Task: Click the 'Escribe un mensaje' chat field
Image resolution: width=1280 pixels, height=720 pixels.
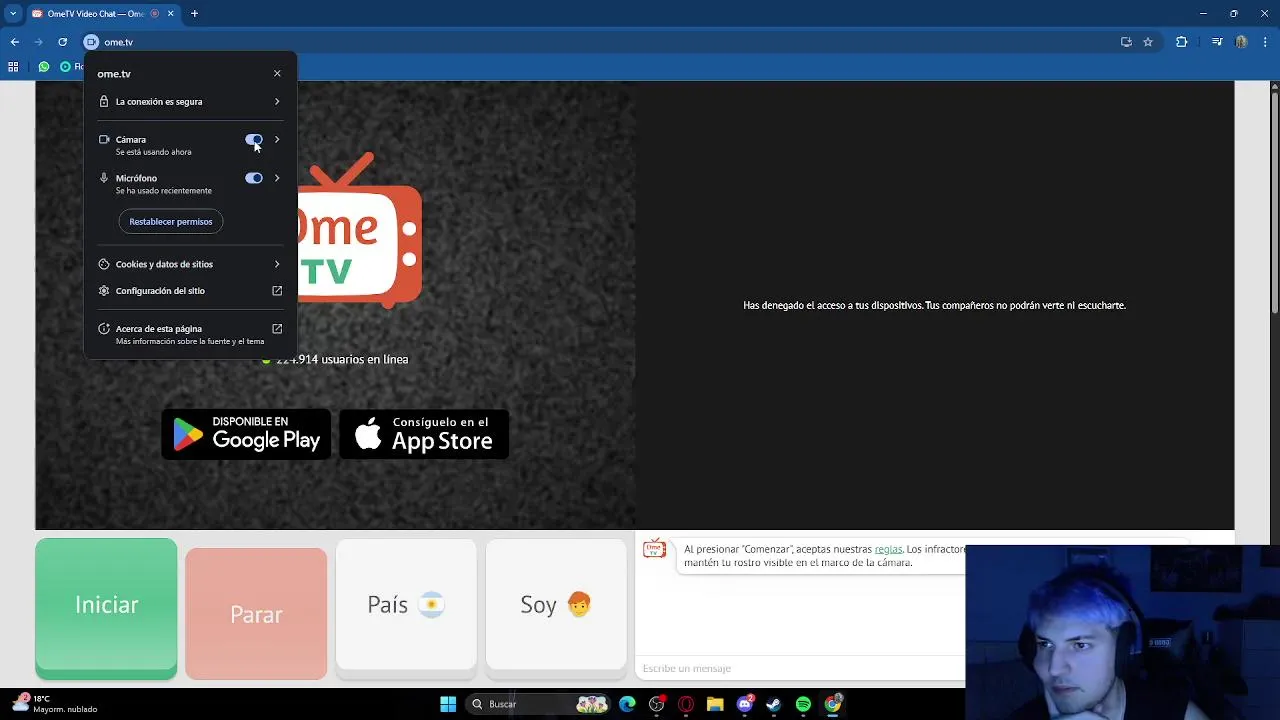Action: [x=800, y=668]
